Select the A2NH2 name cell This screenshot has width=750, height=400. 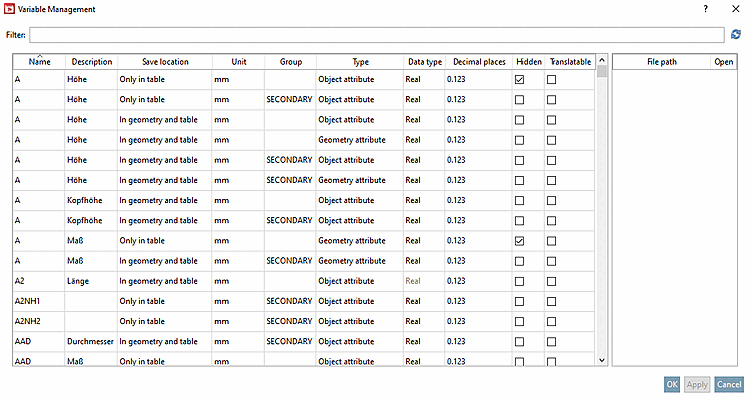click(x=39, y=322)
